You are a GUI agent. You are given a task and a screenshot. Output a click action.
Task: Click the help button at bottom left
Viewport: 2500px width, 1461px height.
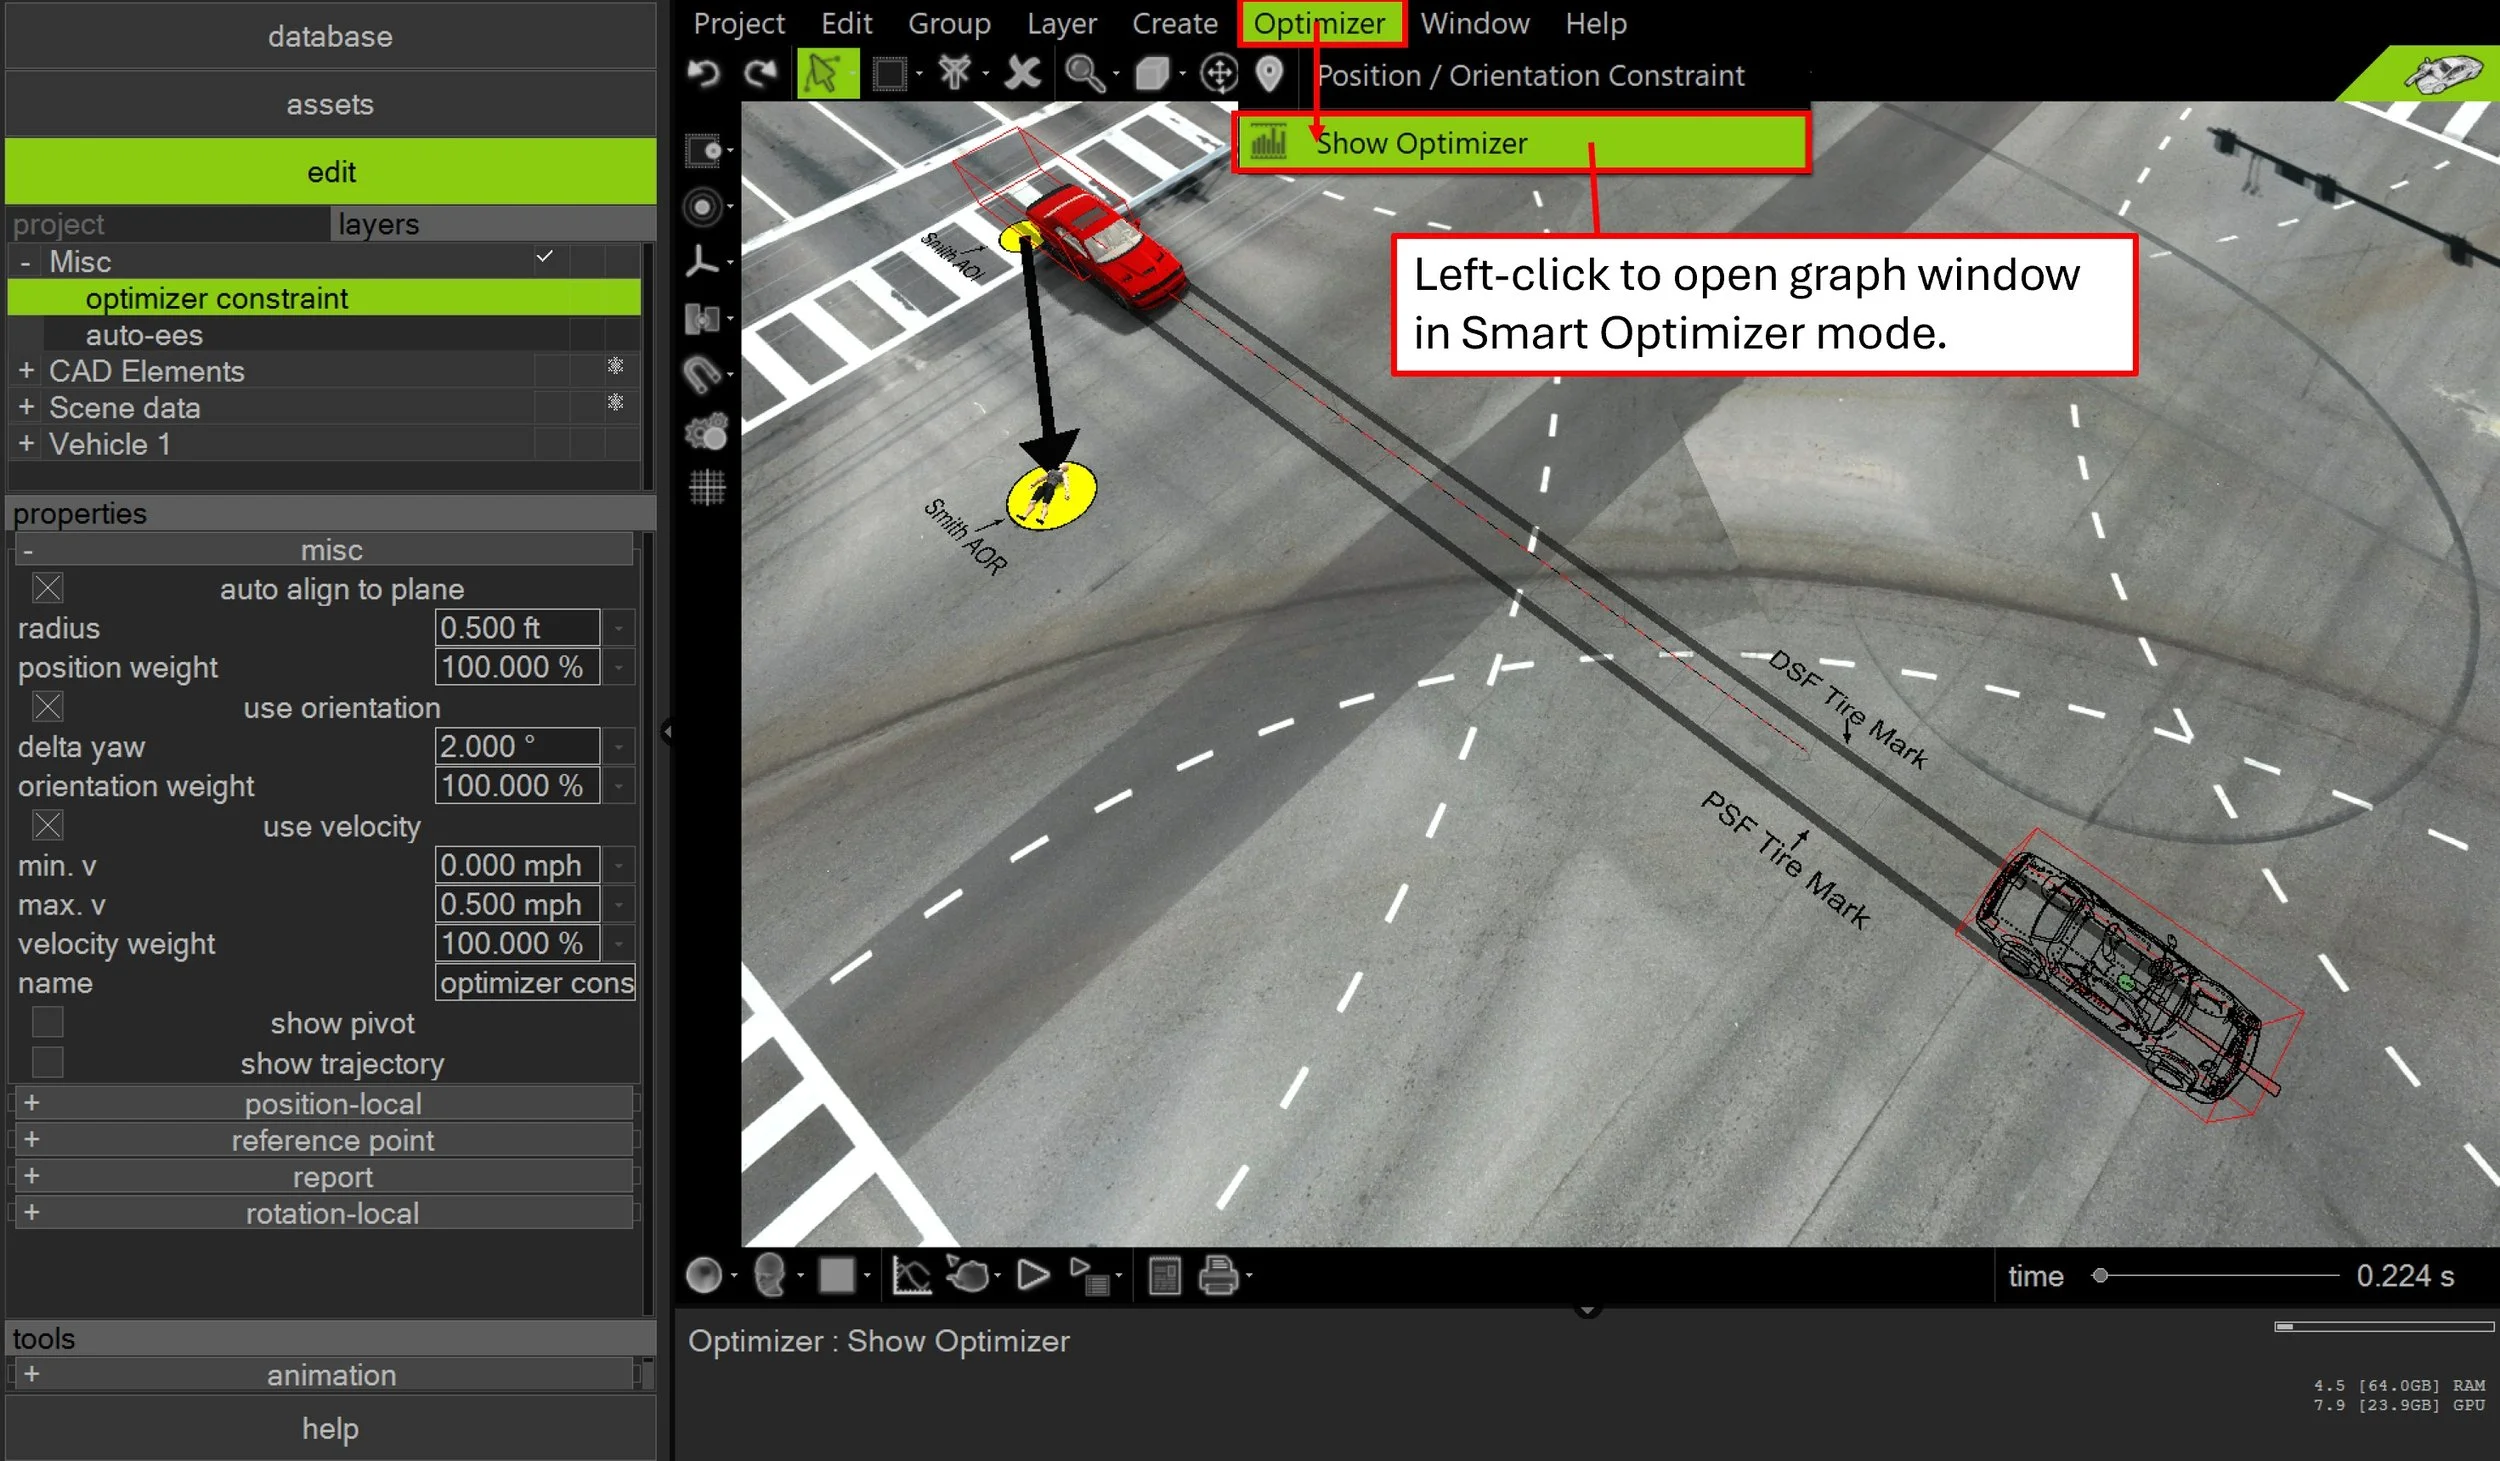(x=330, y=1428)
